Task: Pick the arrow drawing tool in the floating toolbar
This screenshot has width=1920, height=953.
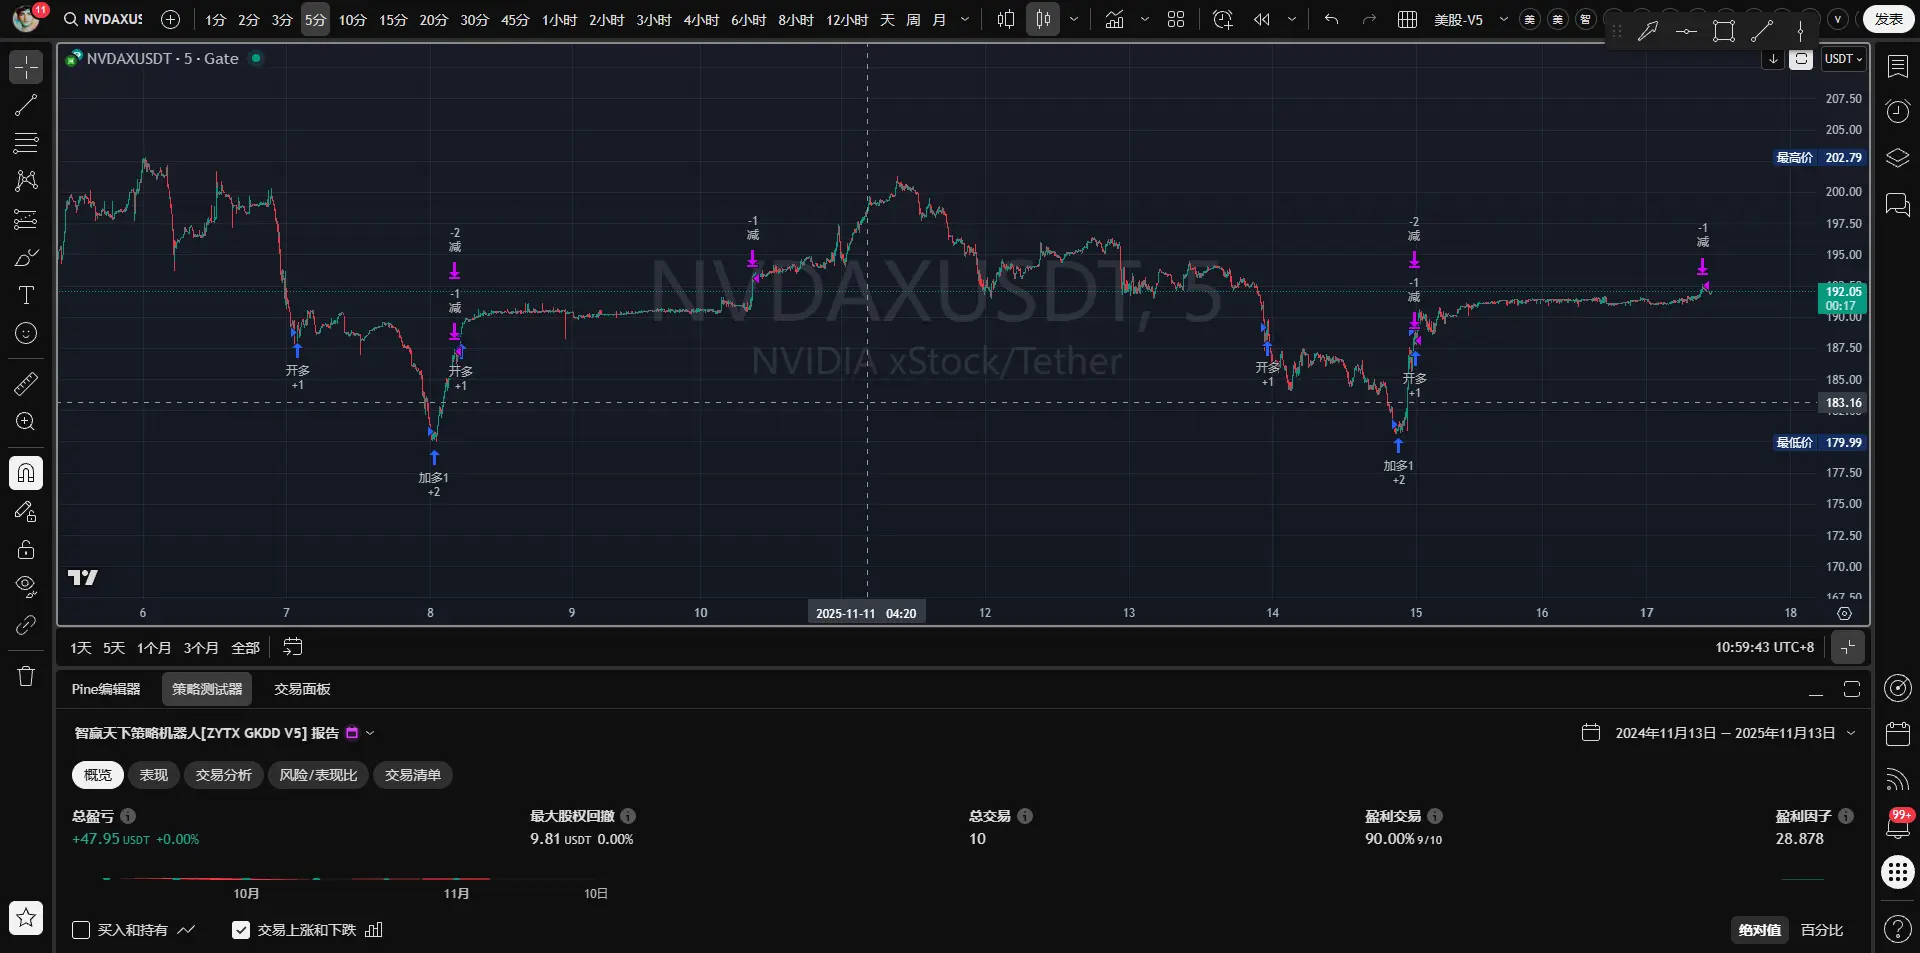Action: (1647, 31)
